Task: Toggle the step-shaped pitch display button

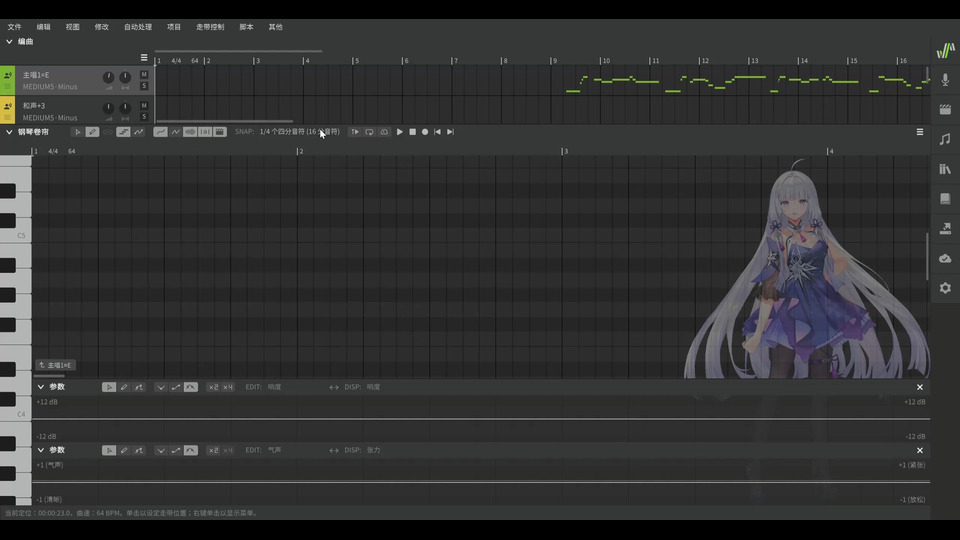Action: [x=123, y=132]
